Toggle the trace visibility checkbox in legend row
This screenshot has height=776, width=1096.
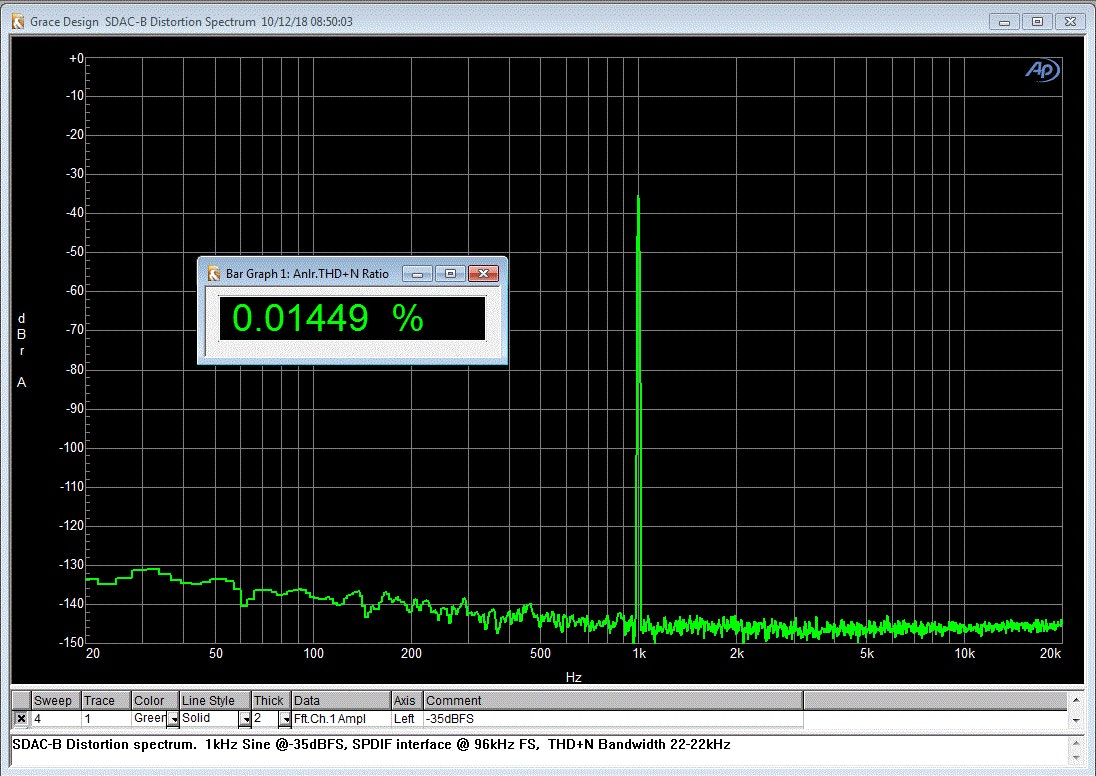tap(20, 718)
